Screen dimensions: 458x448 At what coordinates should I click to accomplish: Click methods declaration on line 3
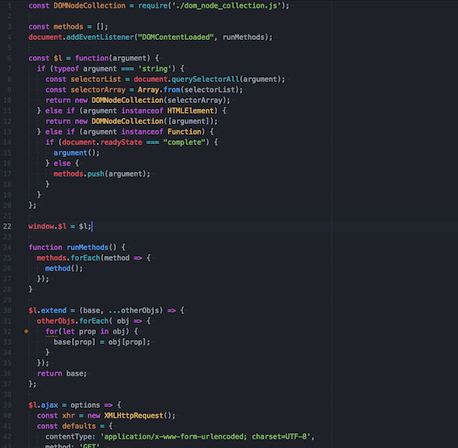[68, 27]
